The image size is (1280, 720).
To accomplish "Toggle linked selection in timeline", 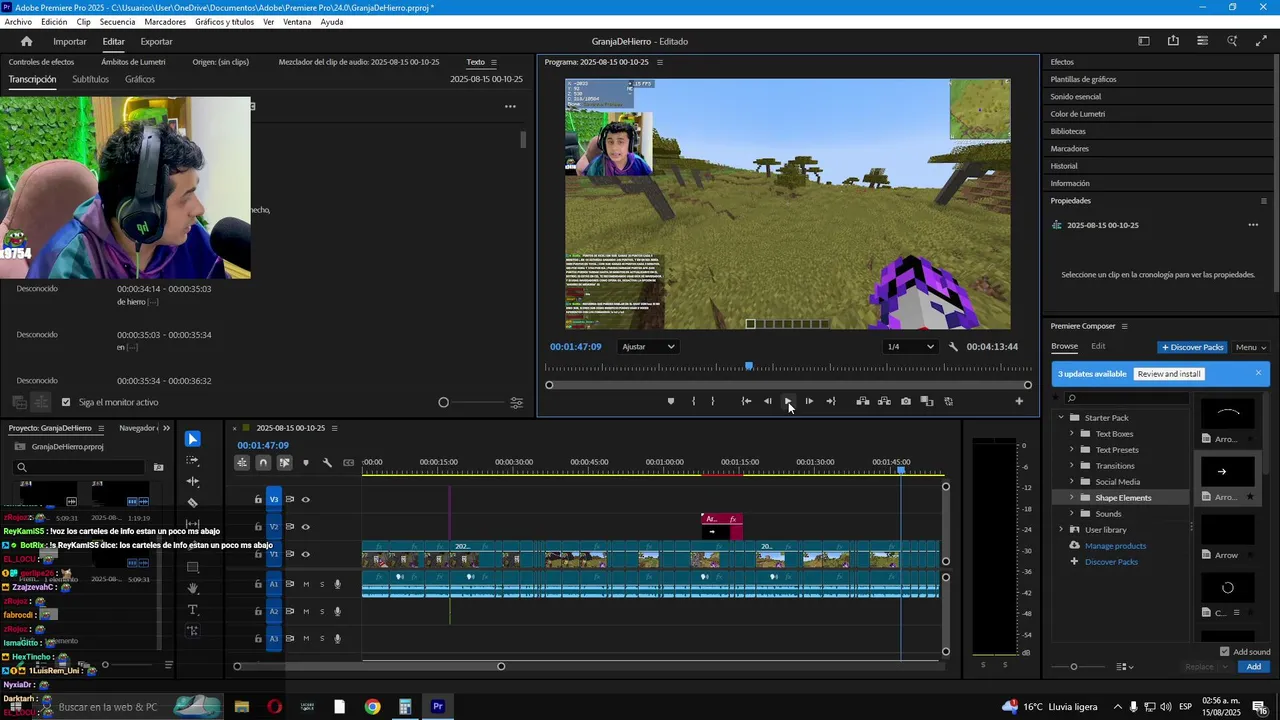I will (284, 462).
